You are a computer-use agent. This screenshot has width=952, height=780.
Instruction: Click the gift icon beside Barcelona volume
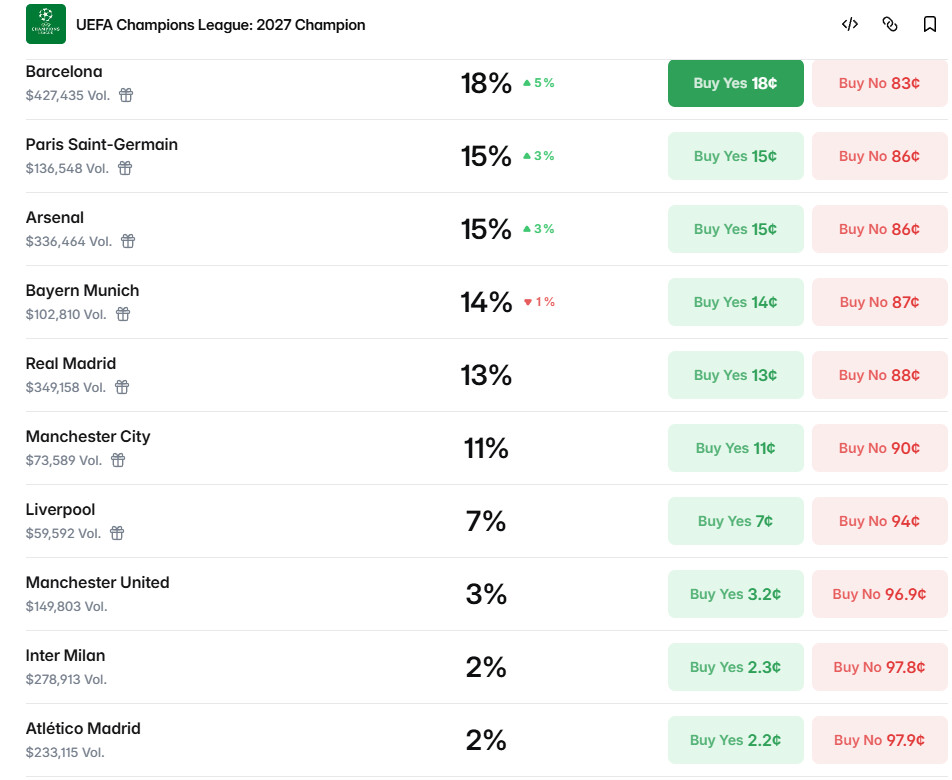tap(126, 95)
